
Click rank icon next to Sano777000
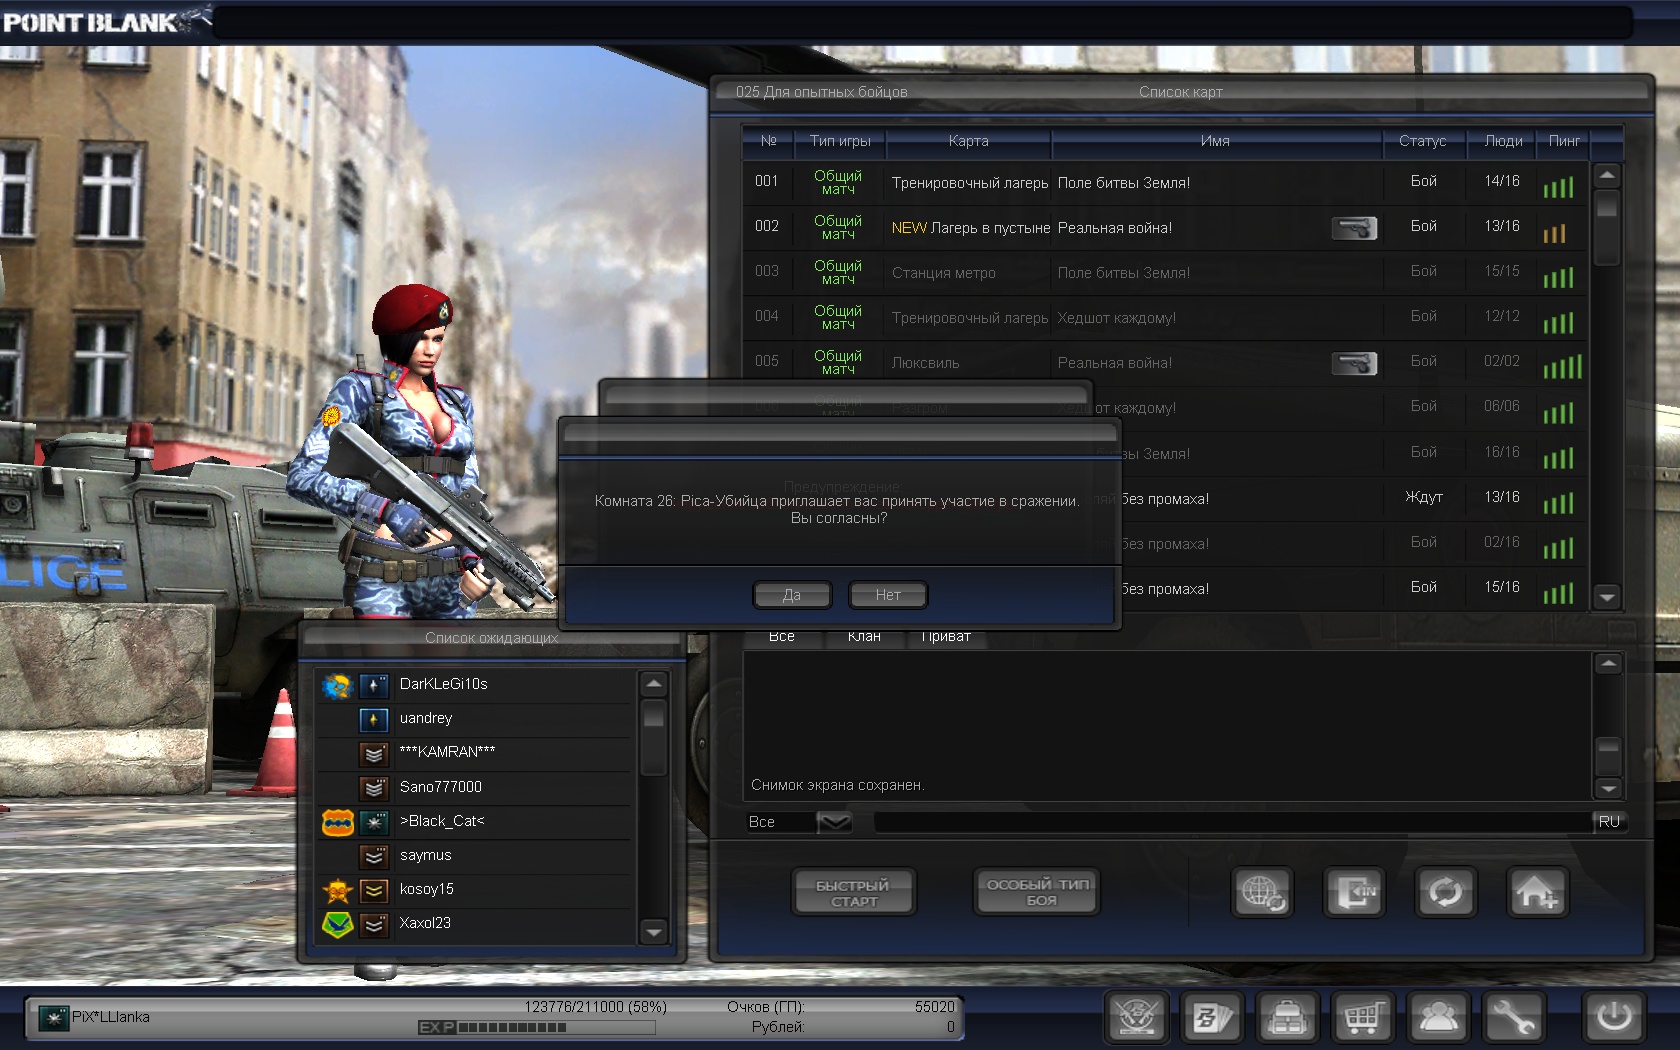pyautogui.click(x=374, y=788)
